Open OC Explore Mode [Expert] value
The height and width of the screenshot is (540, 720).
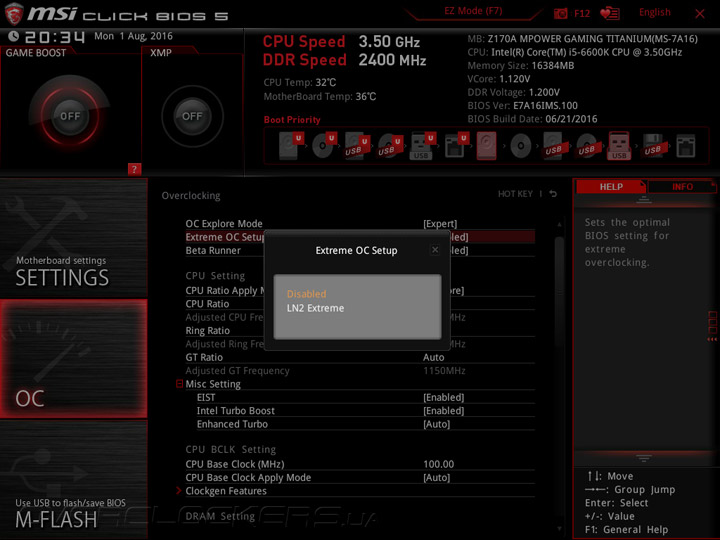(440, 224)
